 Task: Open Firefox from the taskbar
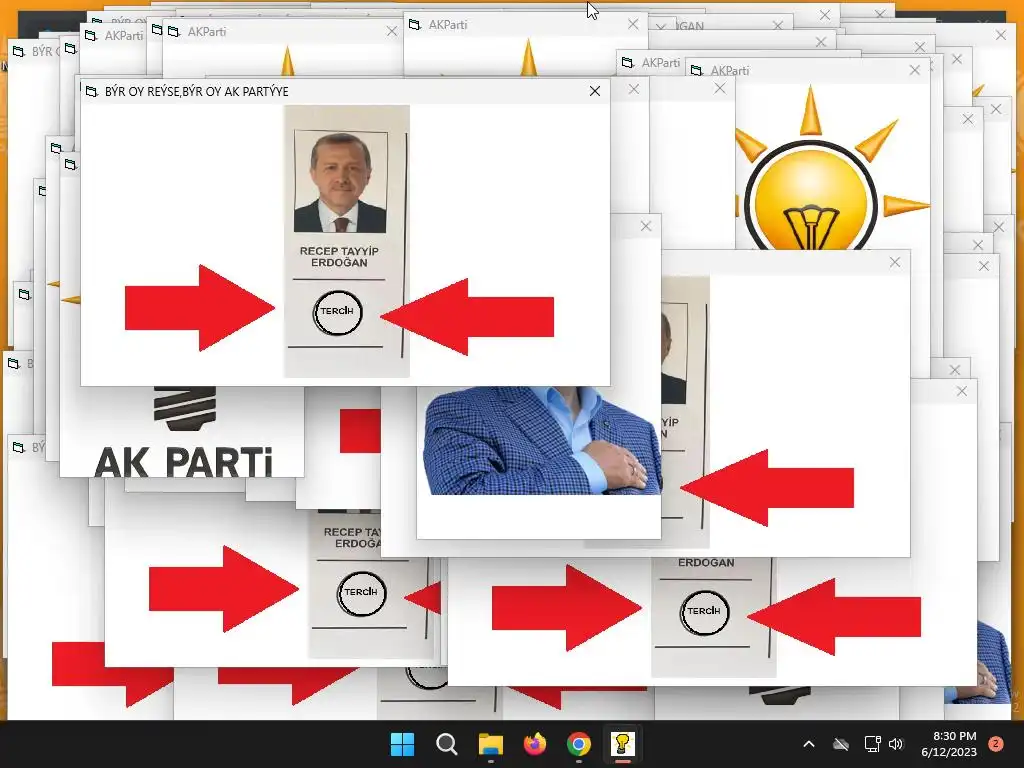point(535,744)
